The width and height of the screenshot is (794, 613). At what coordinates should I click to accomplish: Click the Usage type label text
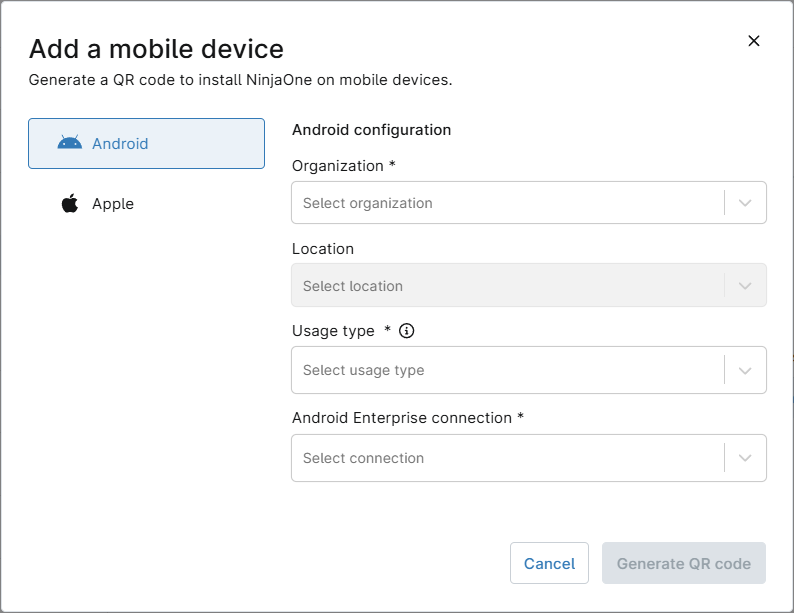click(333, 331)
